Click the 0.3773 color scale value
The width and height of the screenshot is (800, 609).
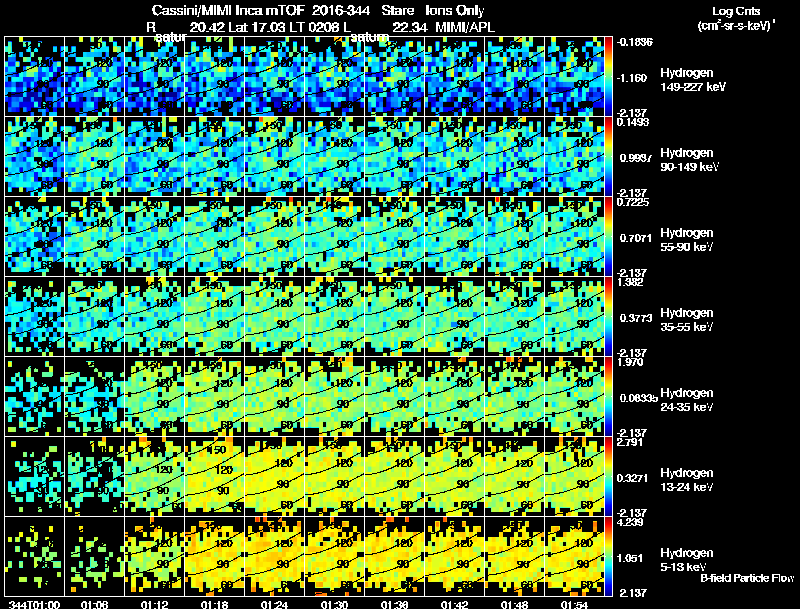(636, 318)
